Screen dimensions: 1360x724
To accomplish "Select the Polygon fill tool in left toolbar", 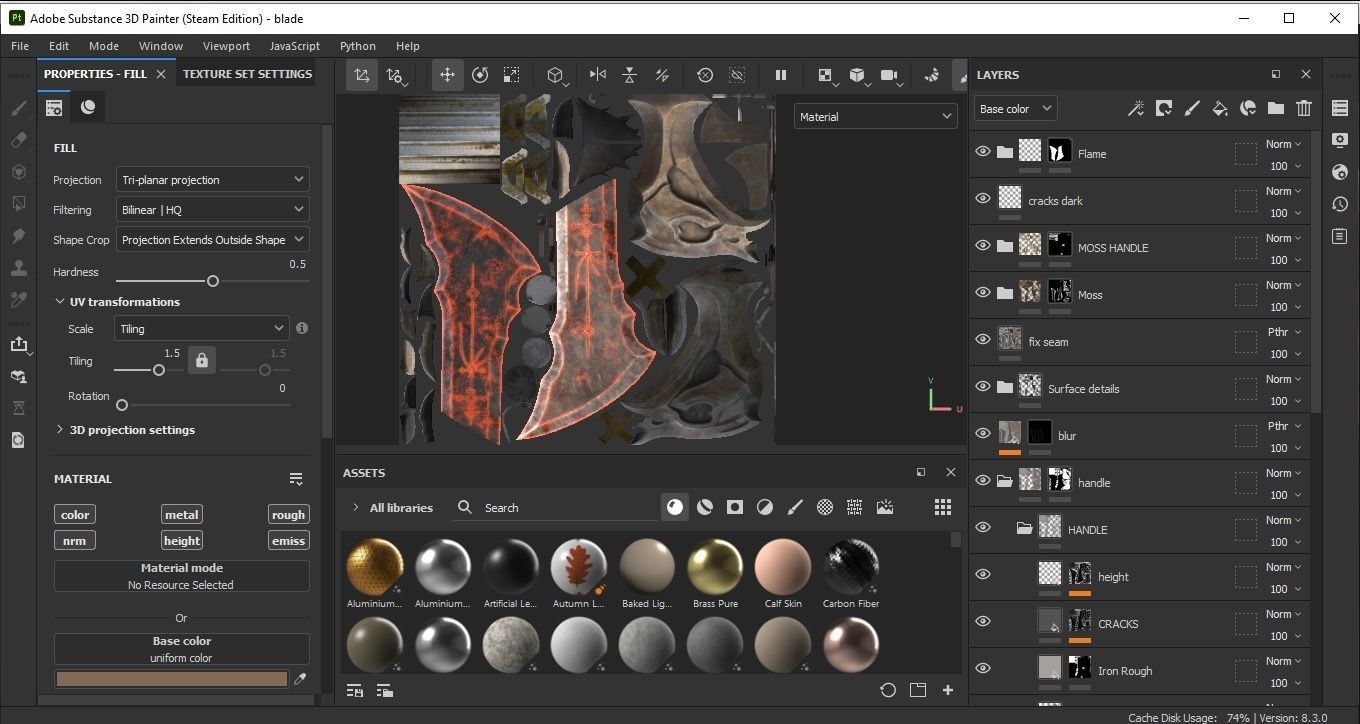I will point(18,204).
